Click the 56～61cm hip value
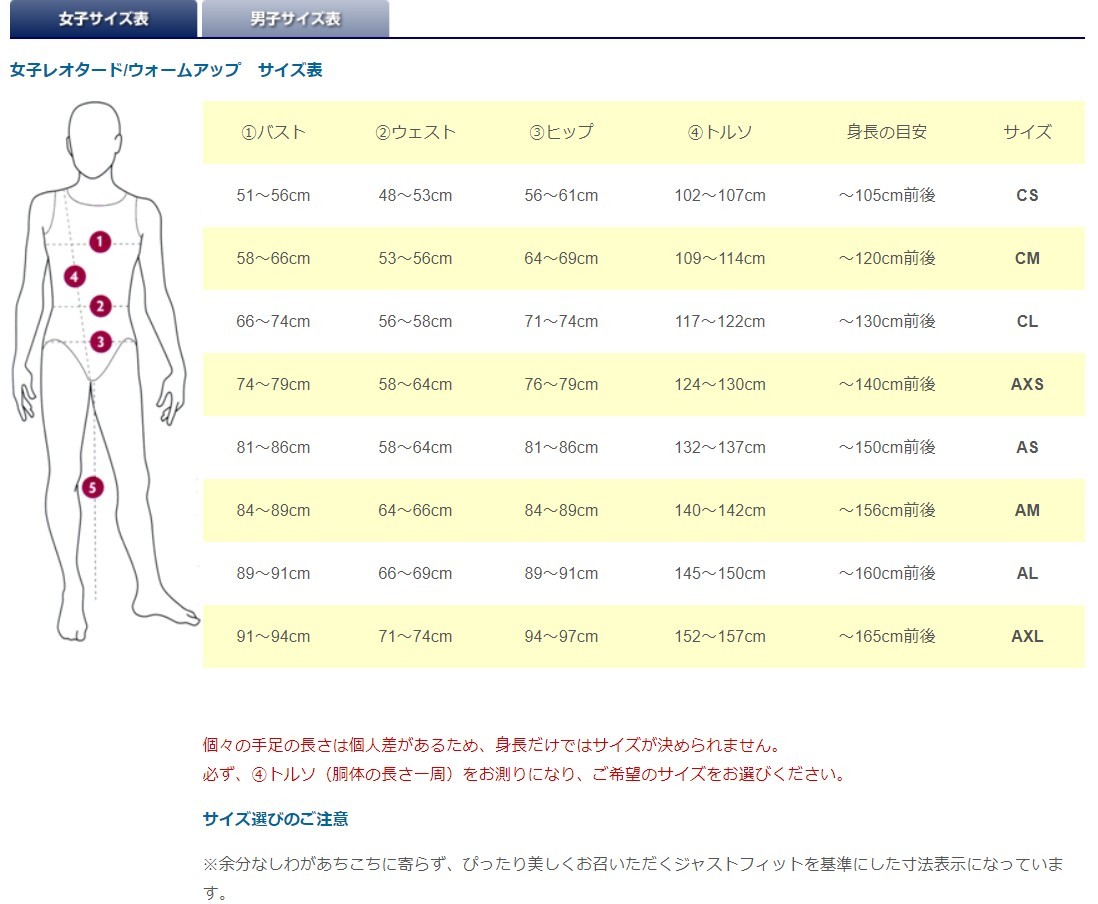This screenshot has height=904, width=1098. click(x=561, y=195)
